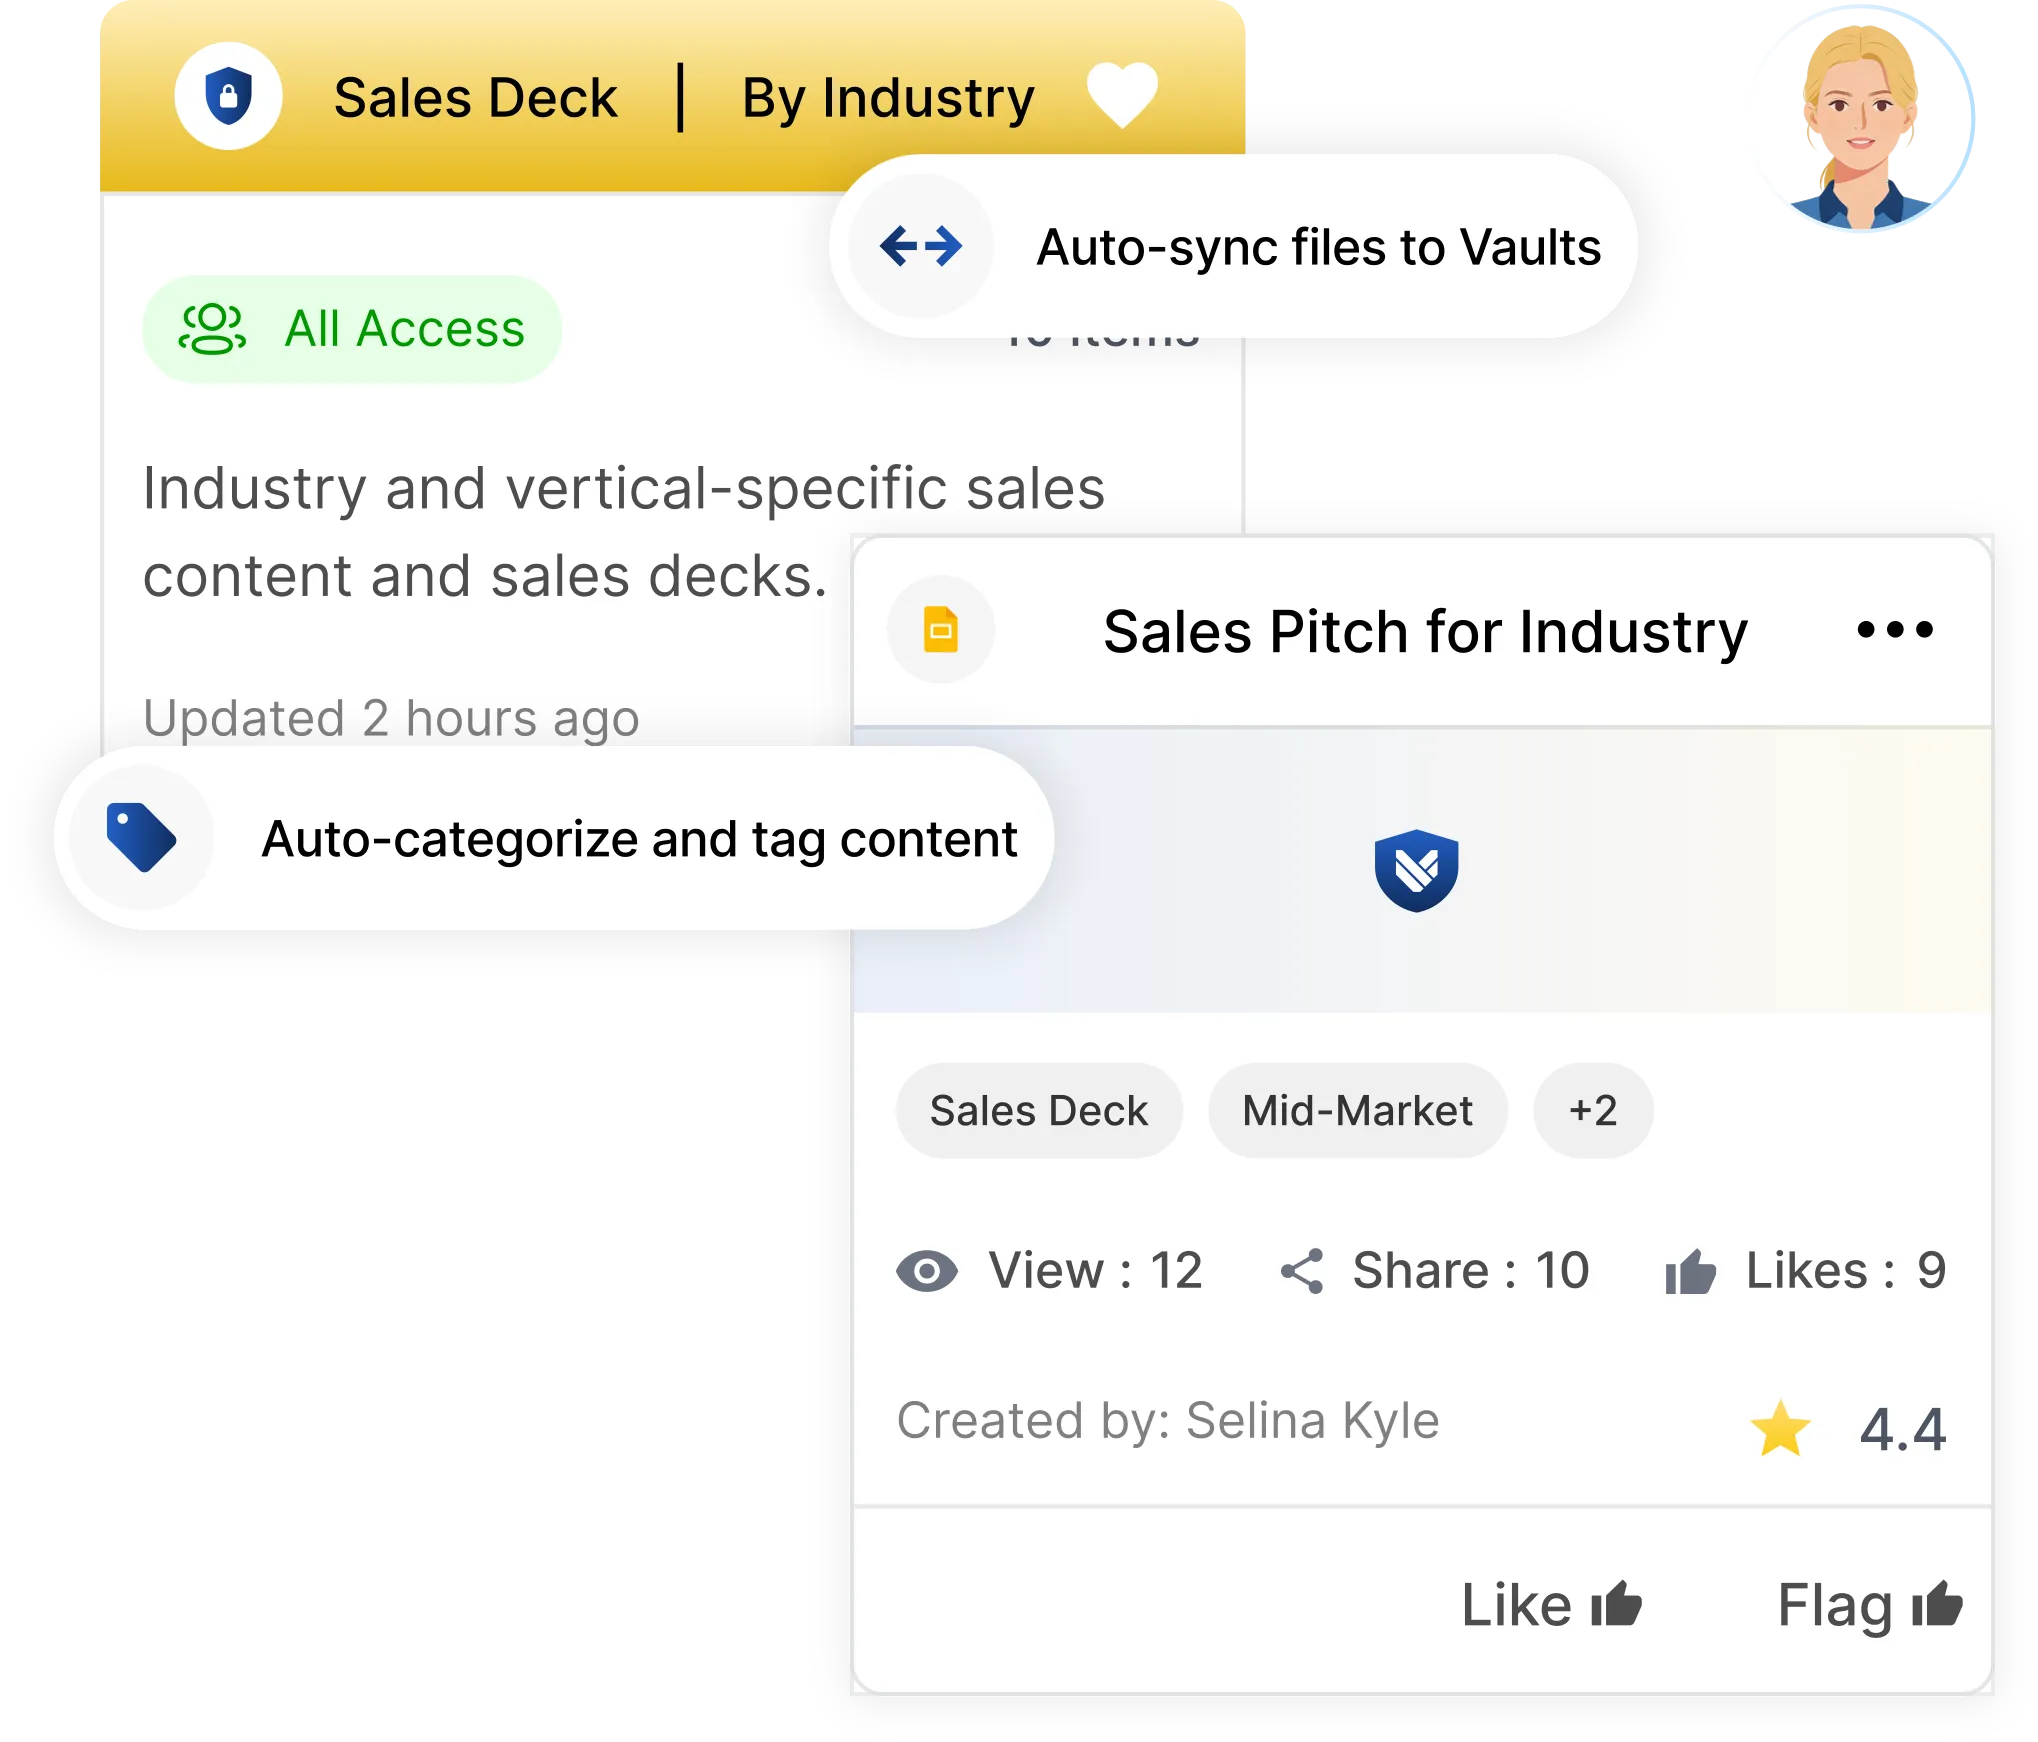Screen dimensions: 2038x1742
Task: Click the Google Slides file icon
Action: [939, 629]
